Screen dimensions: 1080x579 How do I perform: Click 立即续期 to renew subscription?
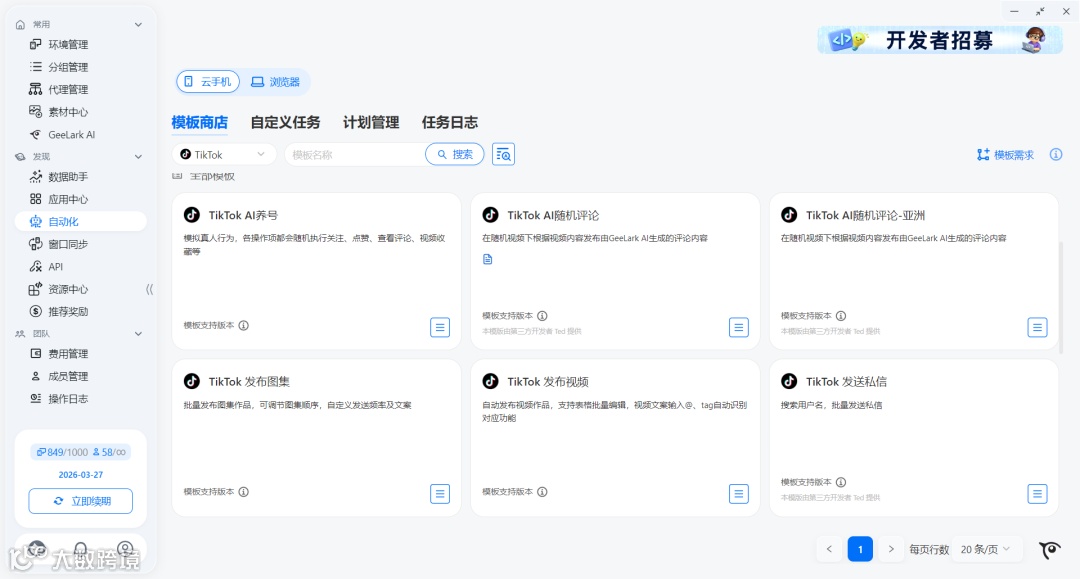tap(80, 501)
